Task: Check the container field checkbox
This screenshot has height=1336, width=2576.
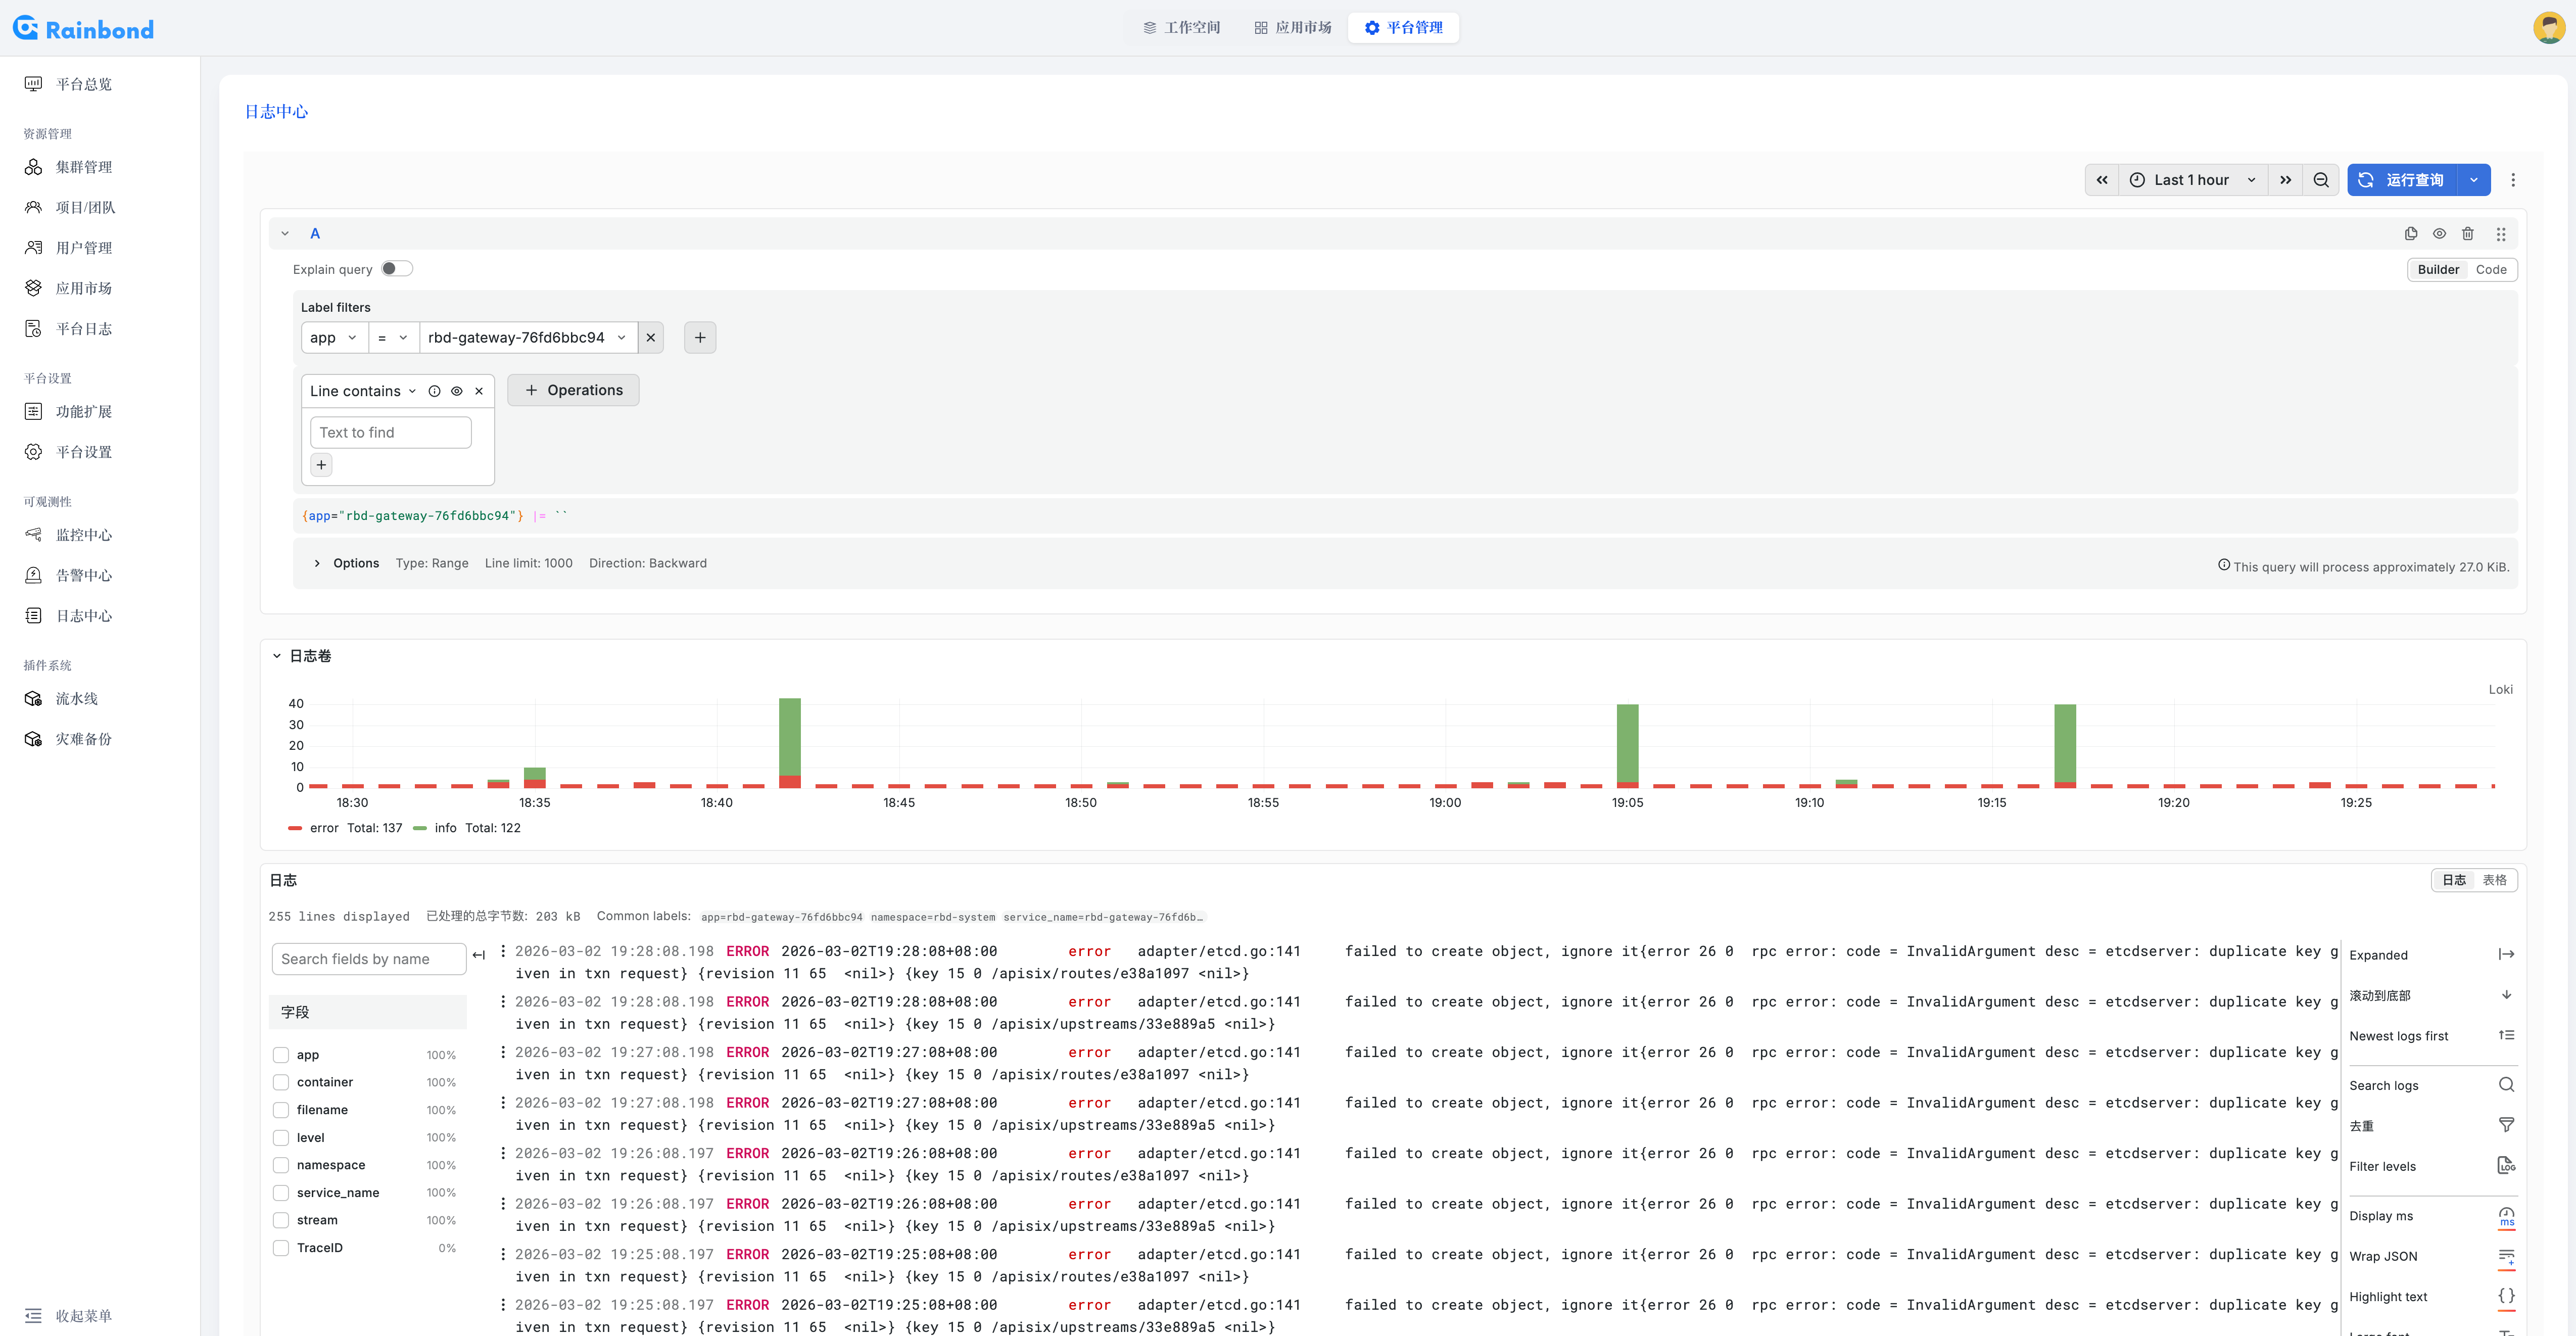Action: click(281, 1082)
